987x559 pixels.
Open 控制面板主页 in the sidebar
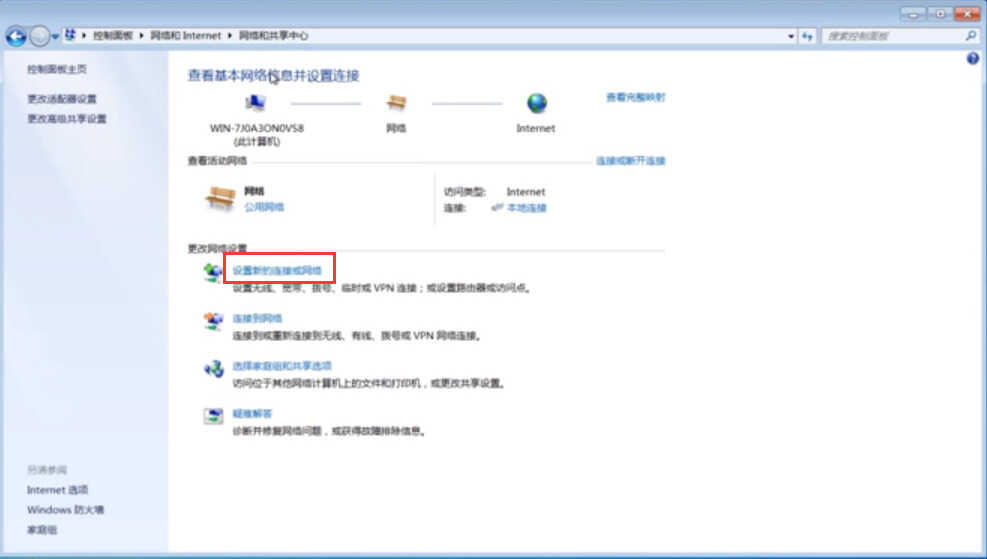[x=57, y=69]
